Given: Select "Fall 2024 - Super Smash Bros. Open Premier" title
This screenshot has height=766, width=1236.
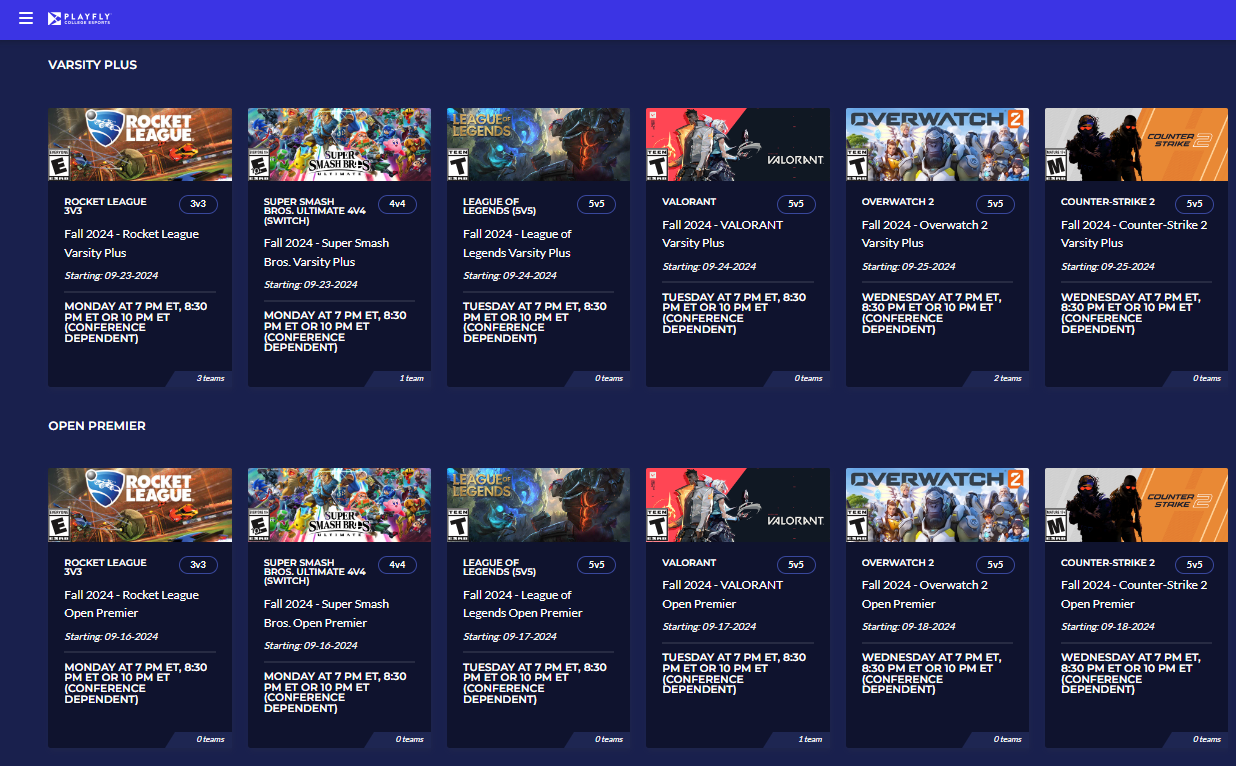Looking at the screenshot, I should click(x=327, y=613).
